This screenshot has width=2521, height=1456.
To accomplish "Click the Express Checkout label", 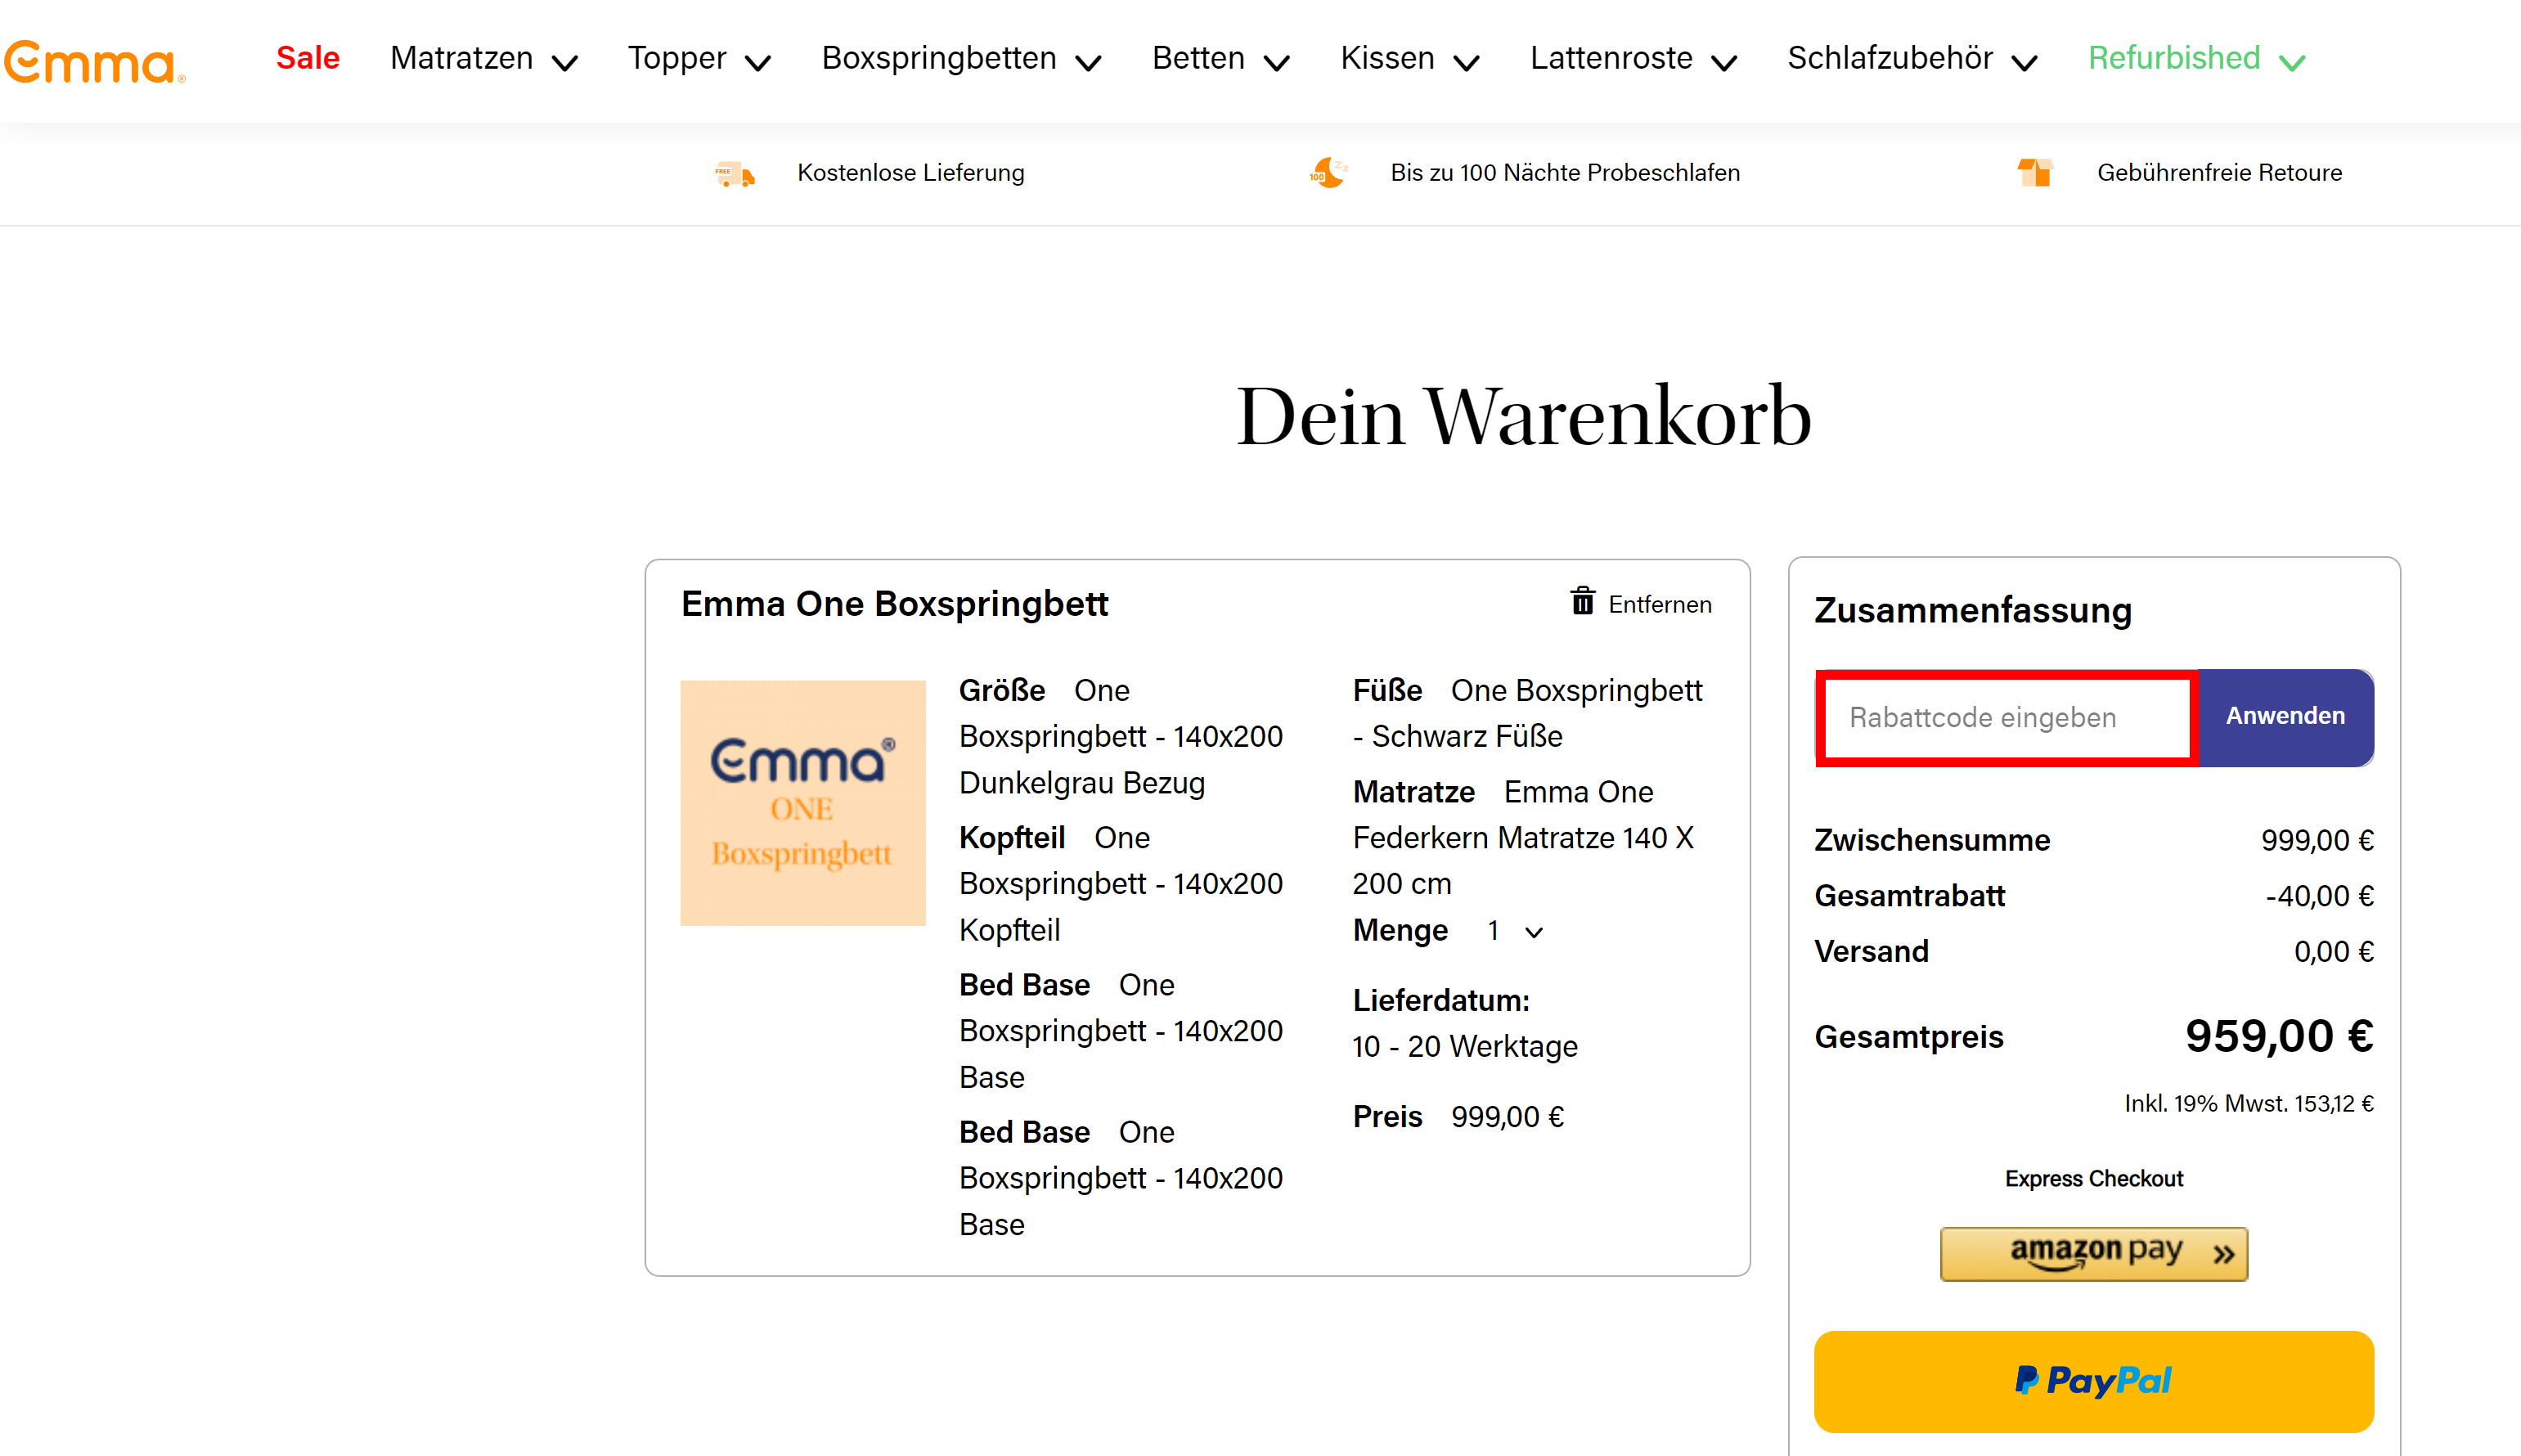I will 2094,1179.
